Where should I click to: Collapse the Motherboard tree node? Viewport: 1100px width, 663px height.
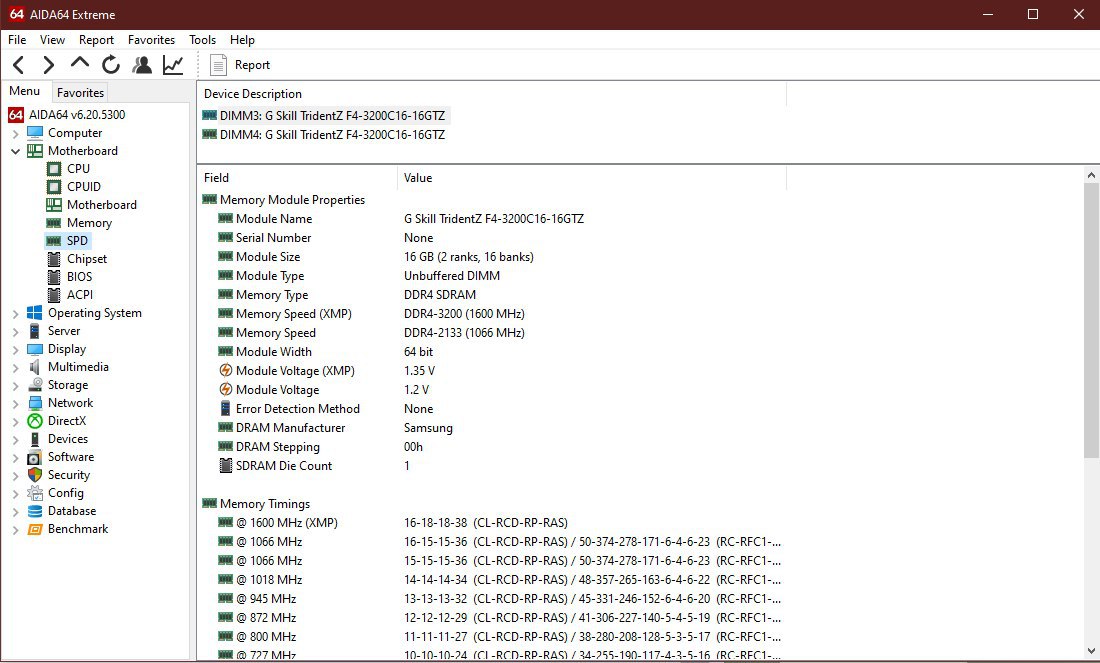point(15,151)
